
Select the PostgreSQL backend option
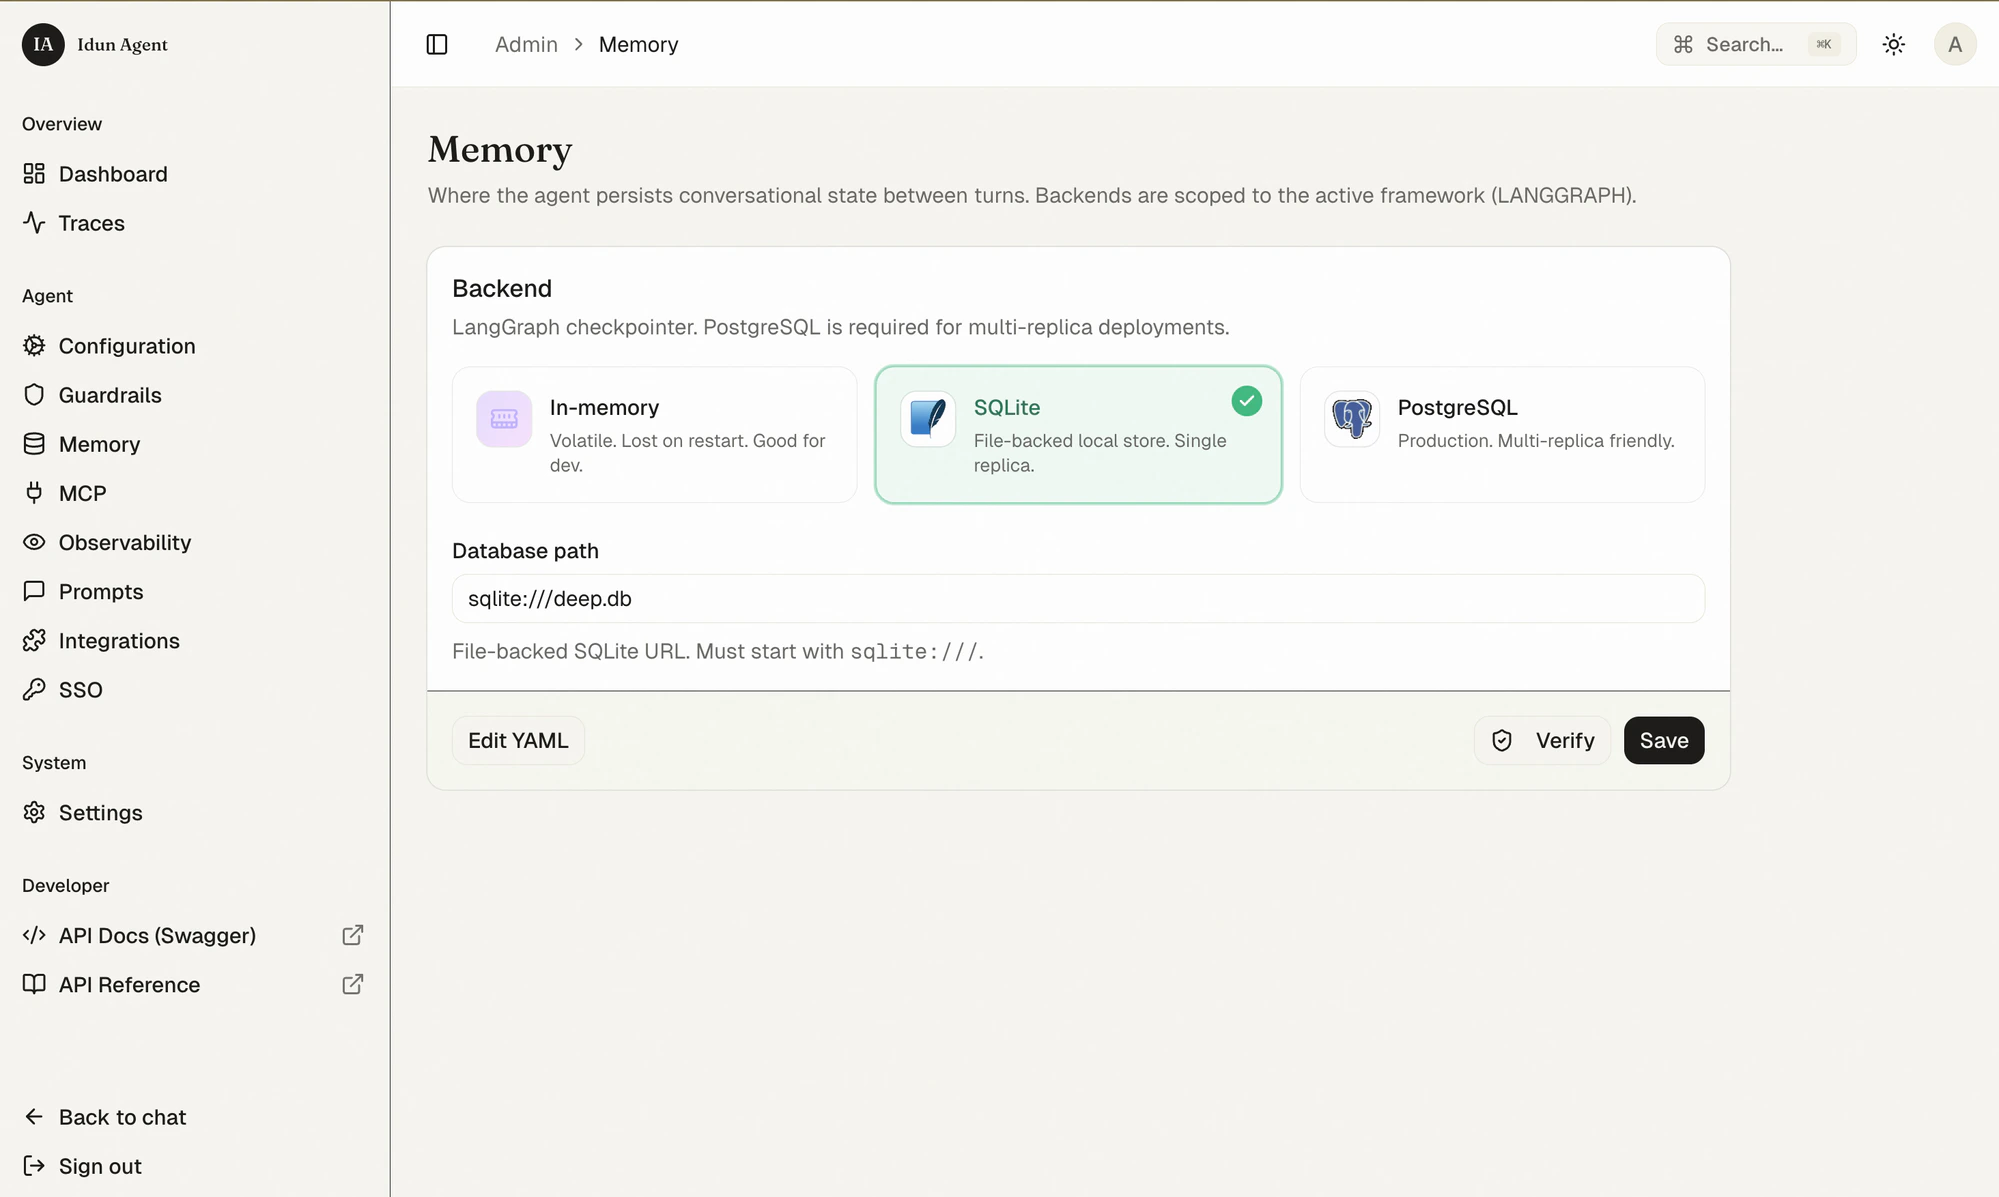pos(1502,435)
